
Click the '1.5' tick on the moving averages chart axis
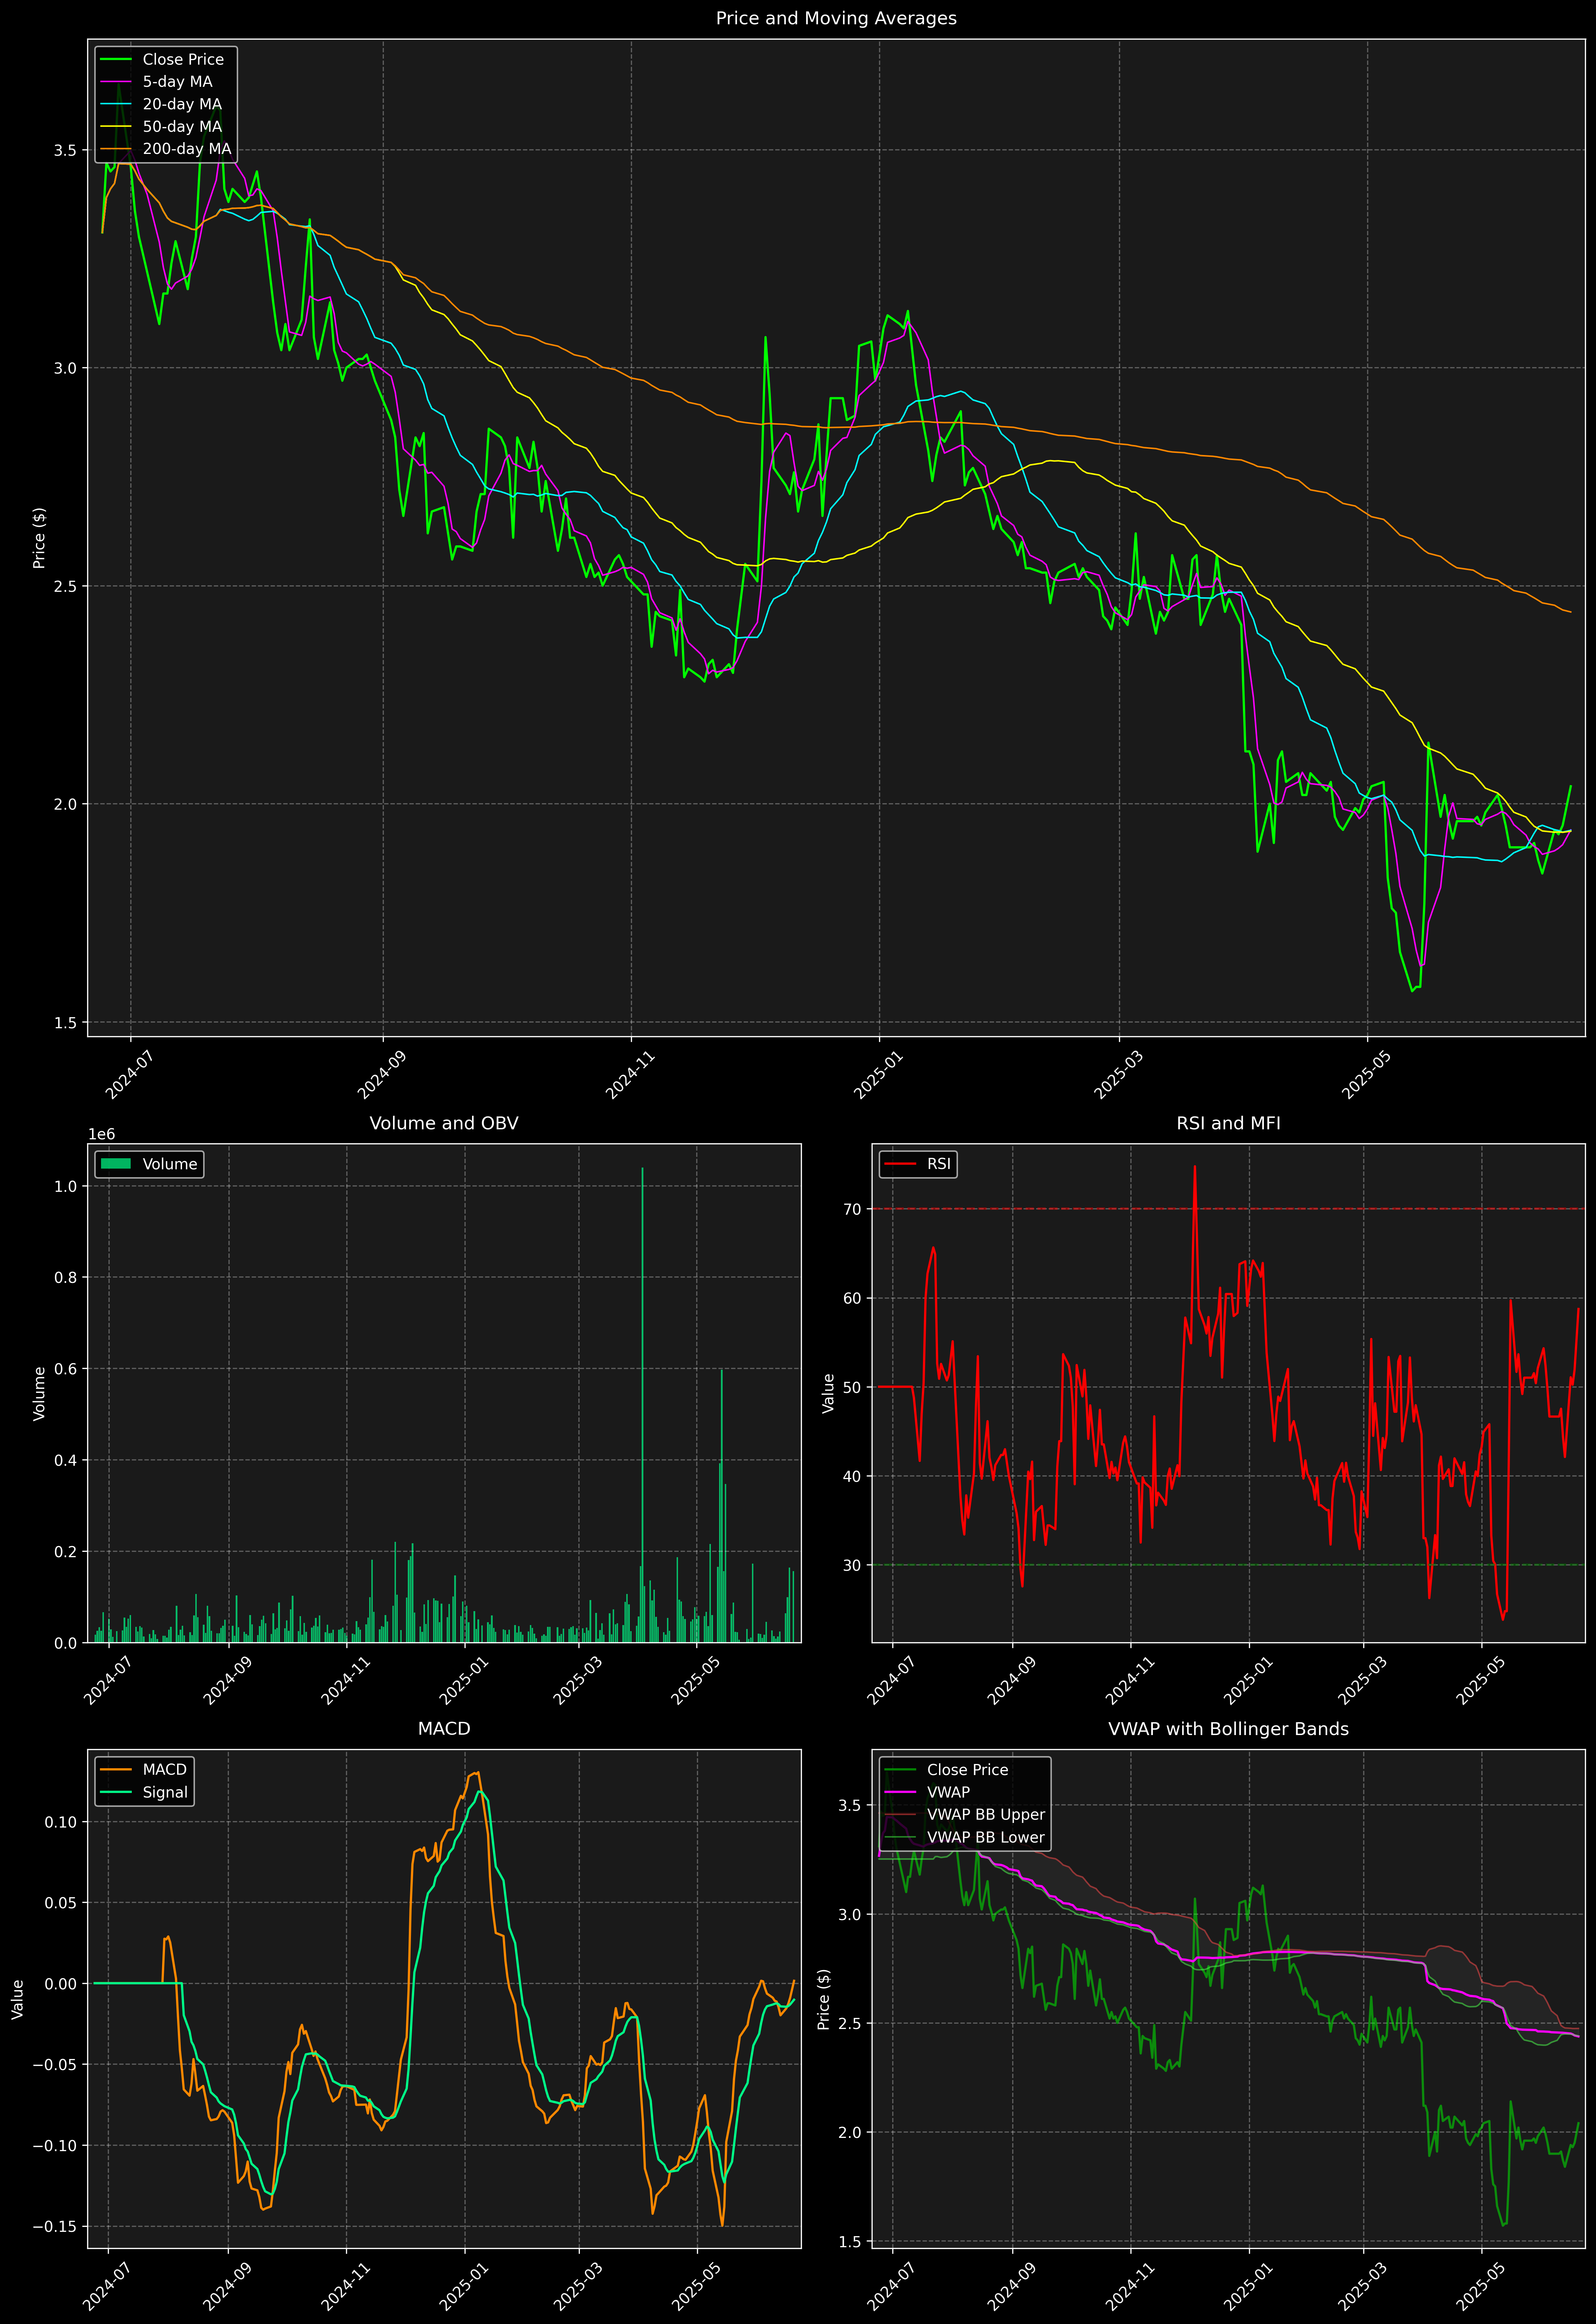pos(66,1022)
